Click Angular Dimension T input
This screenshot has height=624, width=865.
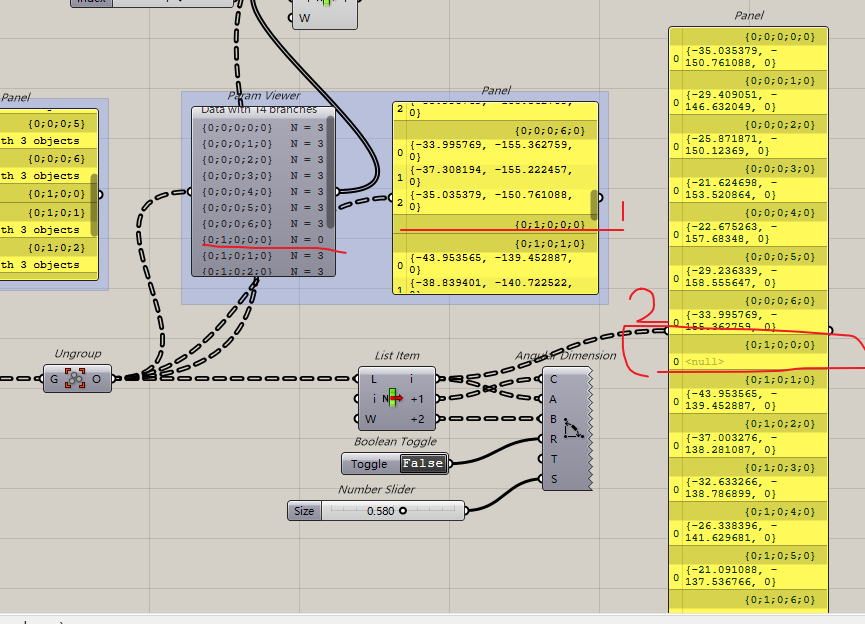[553, 459]
